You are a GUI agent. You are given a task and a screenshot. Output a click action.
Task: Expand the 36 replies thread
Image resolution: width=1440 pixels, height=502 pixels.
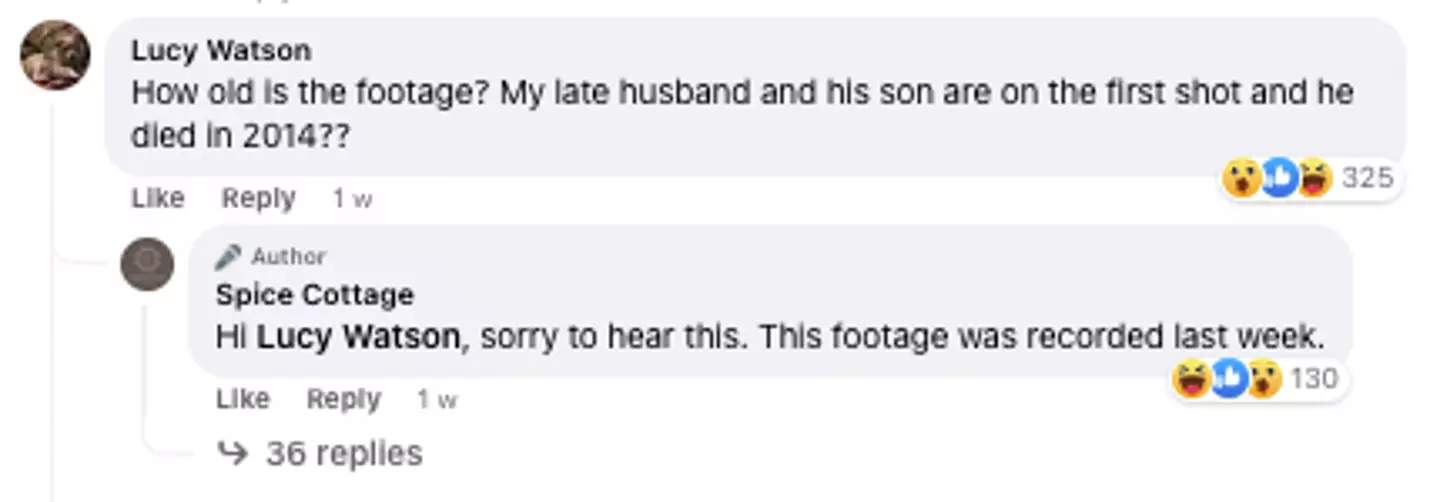[343, 454]
